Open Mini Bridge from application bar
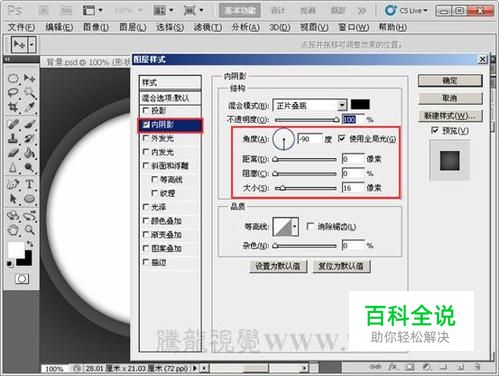 point(66,11)
